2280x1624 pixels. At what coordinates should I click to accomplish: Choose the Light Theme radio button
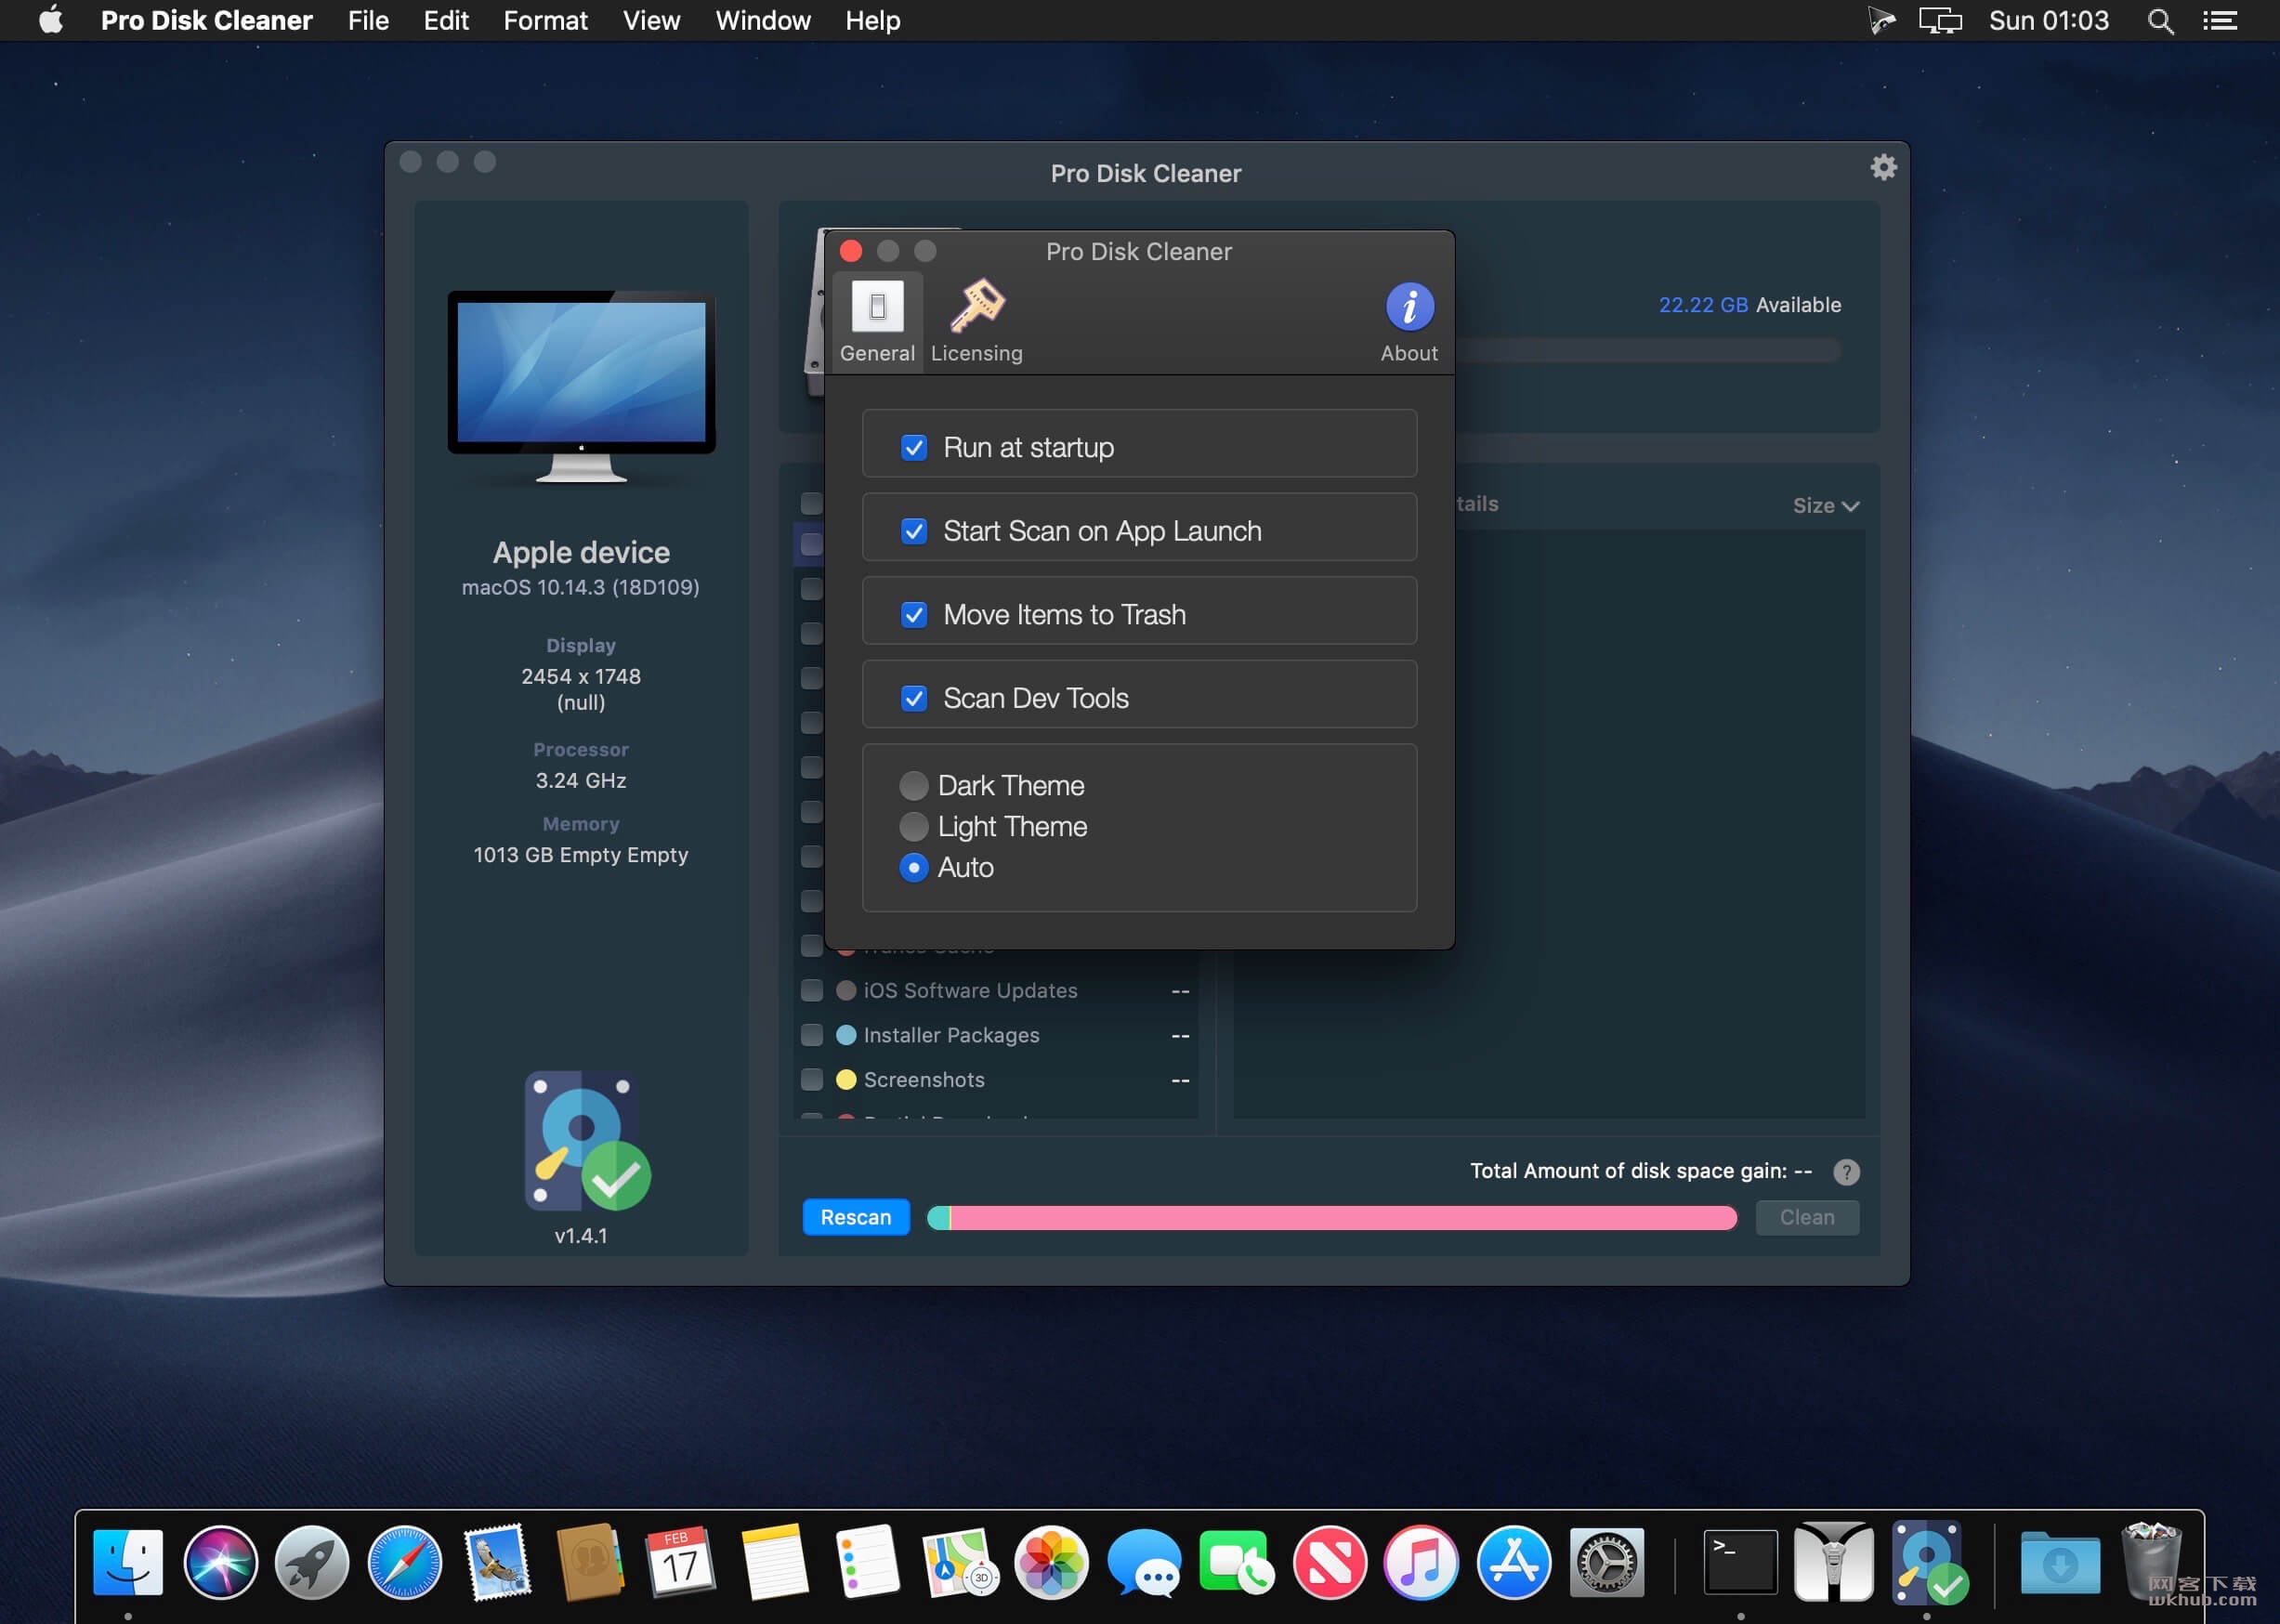coord(913,826)
